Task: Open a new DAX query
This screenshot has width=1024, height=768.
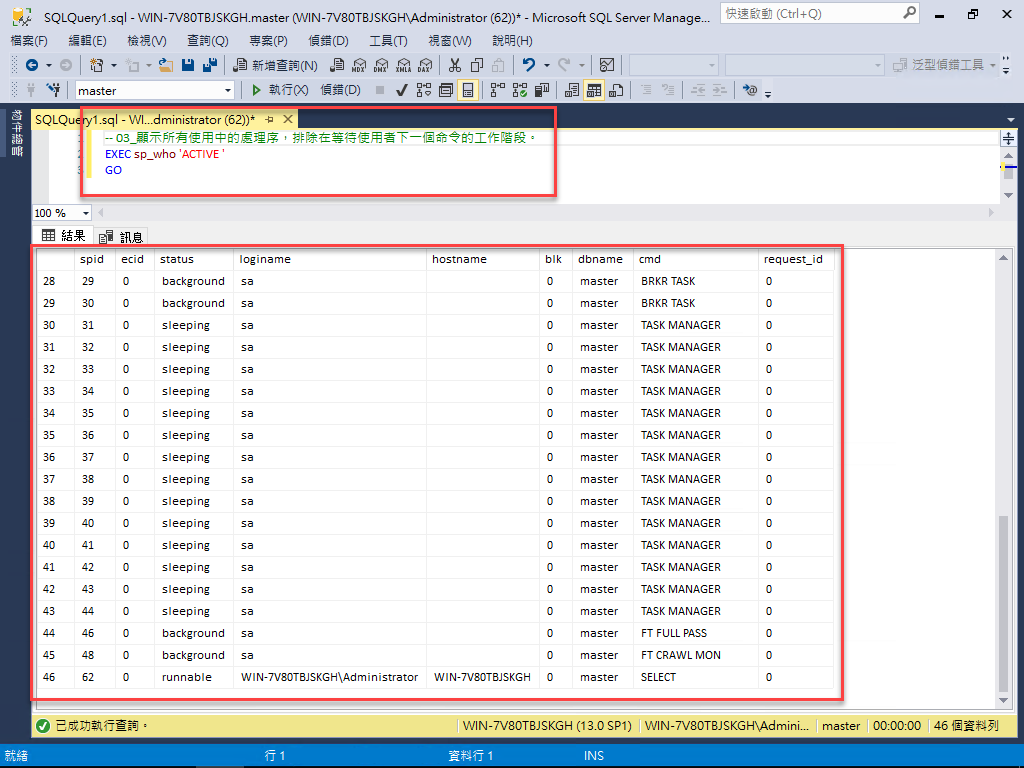Action: 425,65
